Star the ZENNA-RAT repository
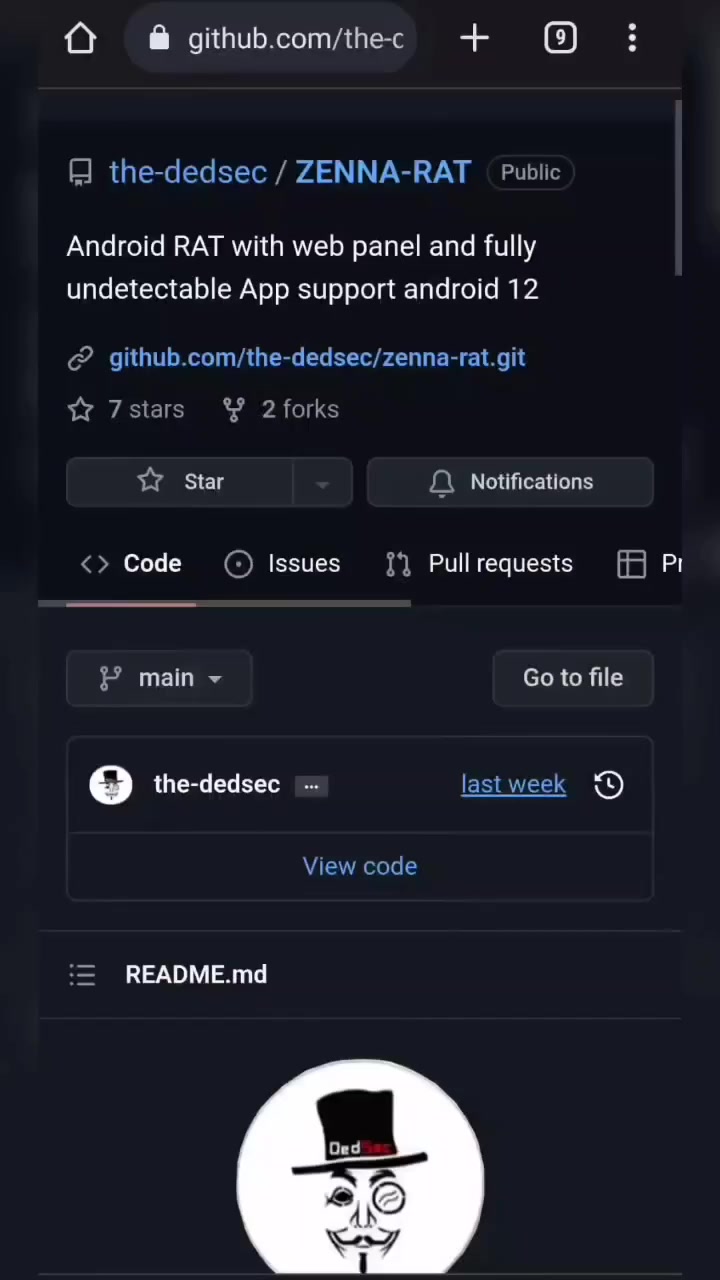The image size is (720, 1280). click(x=180, y=482)
